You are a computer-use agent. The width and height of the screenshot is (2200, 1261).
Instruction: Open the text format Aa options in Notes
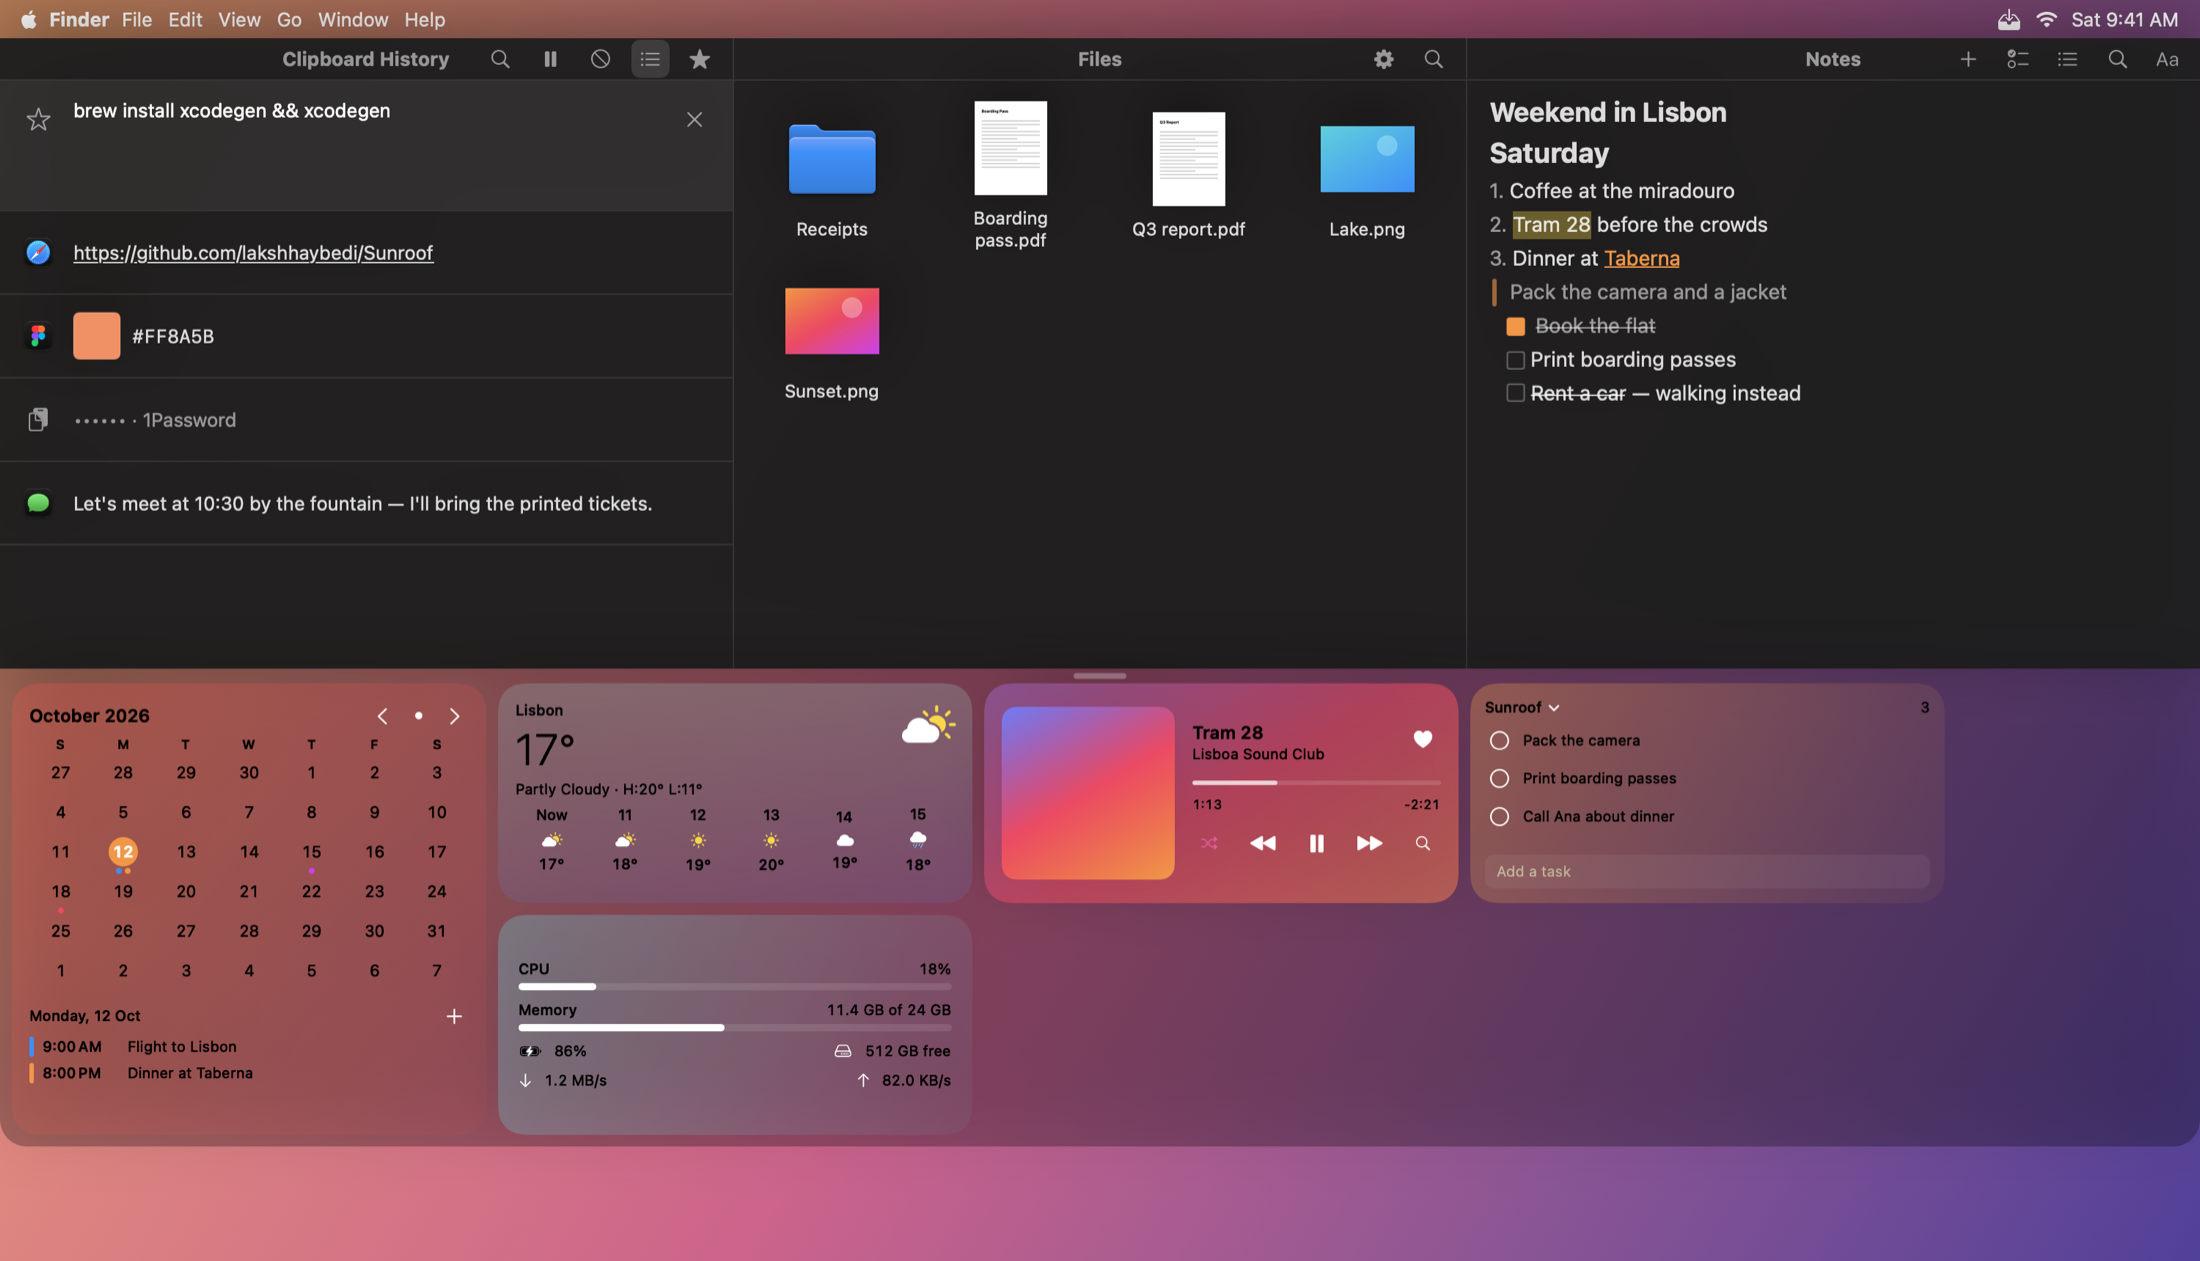coord(2167,59)
